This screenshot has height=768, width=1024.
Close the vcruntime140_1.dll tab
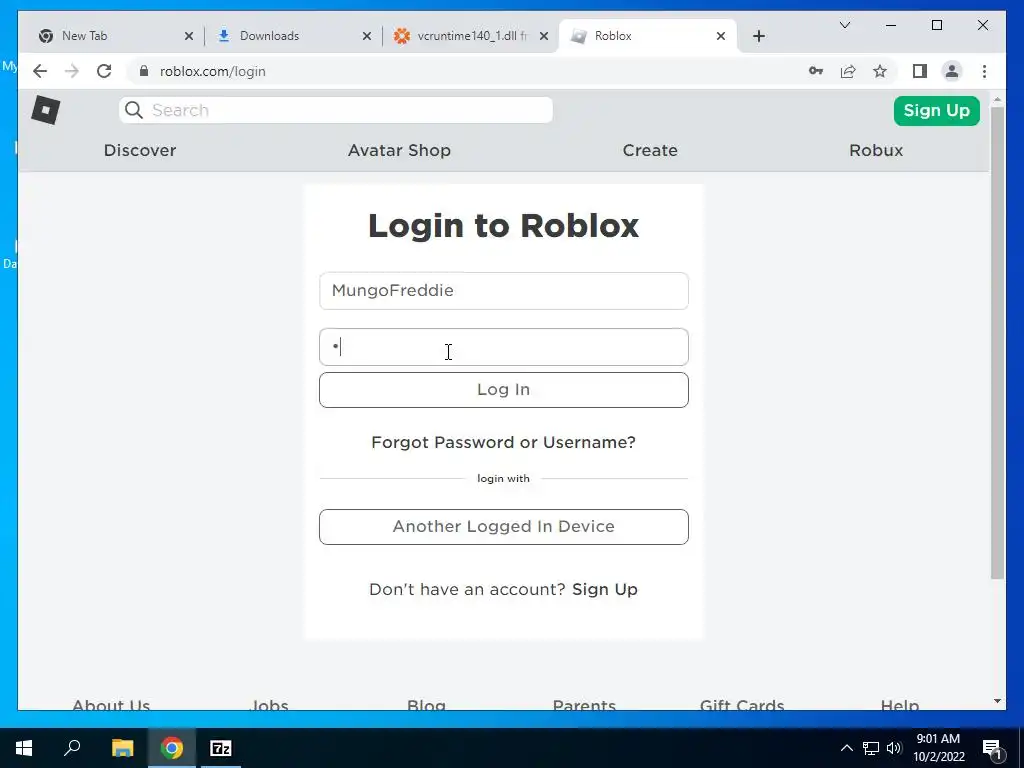(543, 37)
